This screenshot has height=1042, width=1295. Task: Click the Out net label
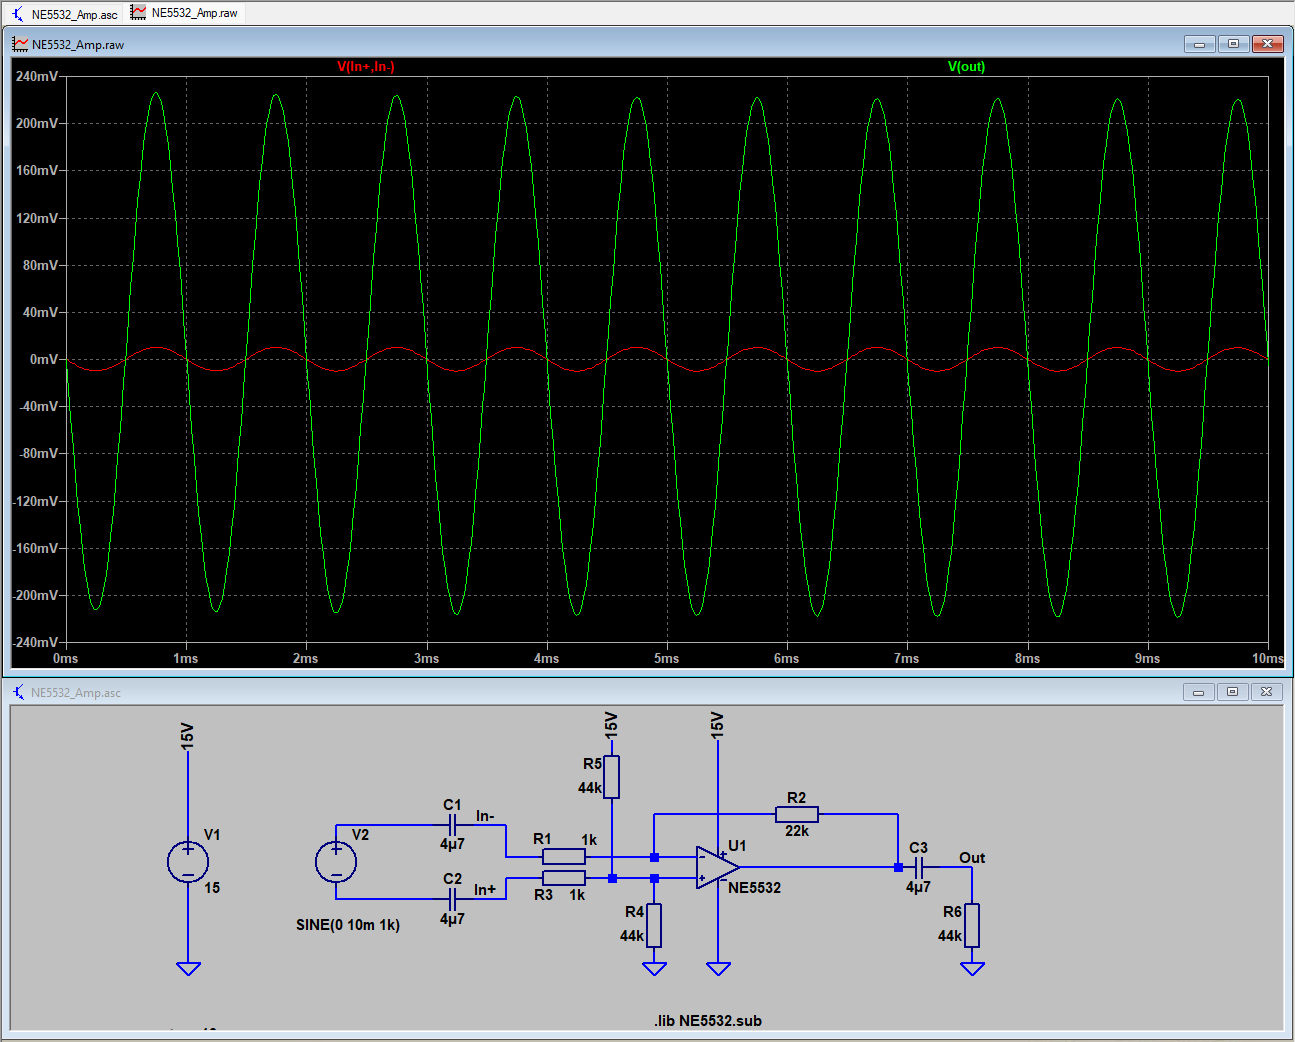tap(971, 858)
